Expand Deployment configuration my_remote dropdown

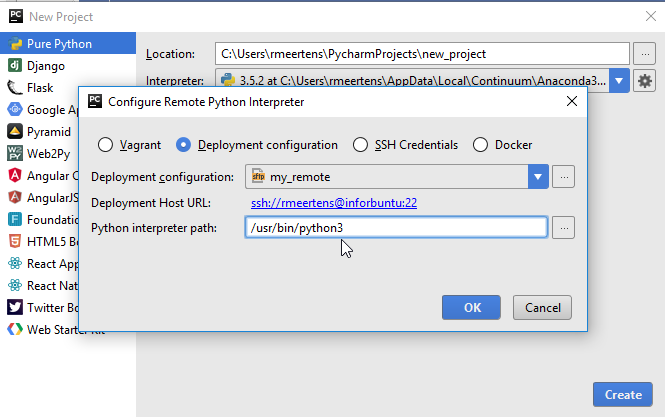pyautogui.click(x=539, y=177)
